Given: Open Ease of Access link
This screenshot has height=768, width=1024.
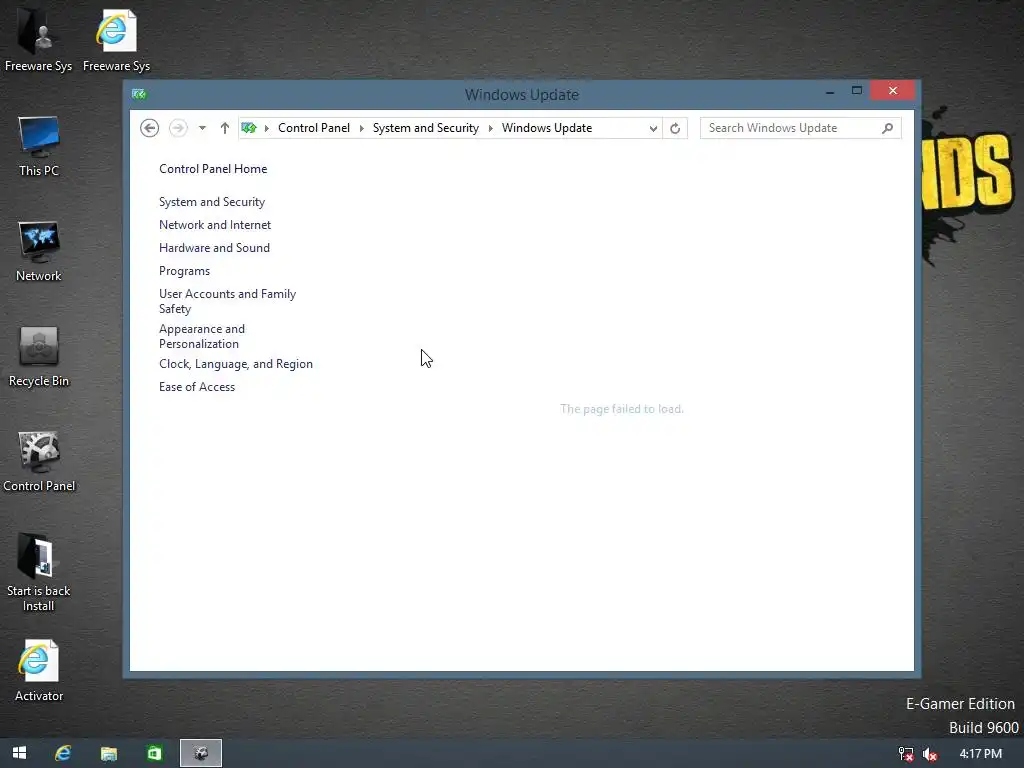Looking at the screenshot, I should (197, 387).
